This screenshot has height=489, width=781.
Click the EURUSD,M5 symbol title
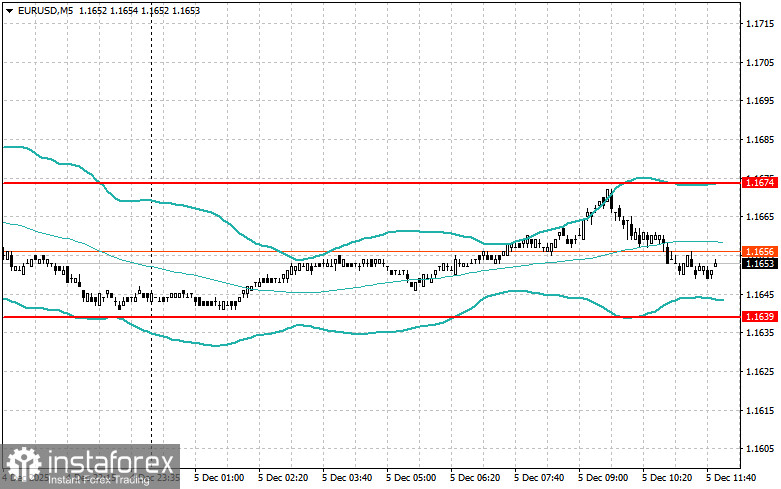(45, 10)
